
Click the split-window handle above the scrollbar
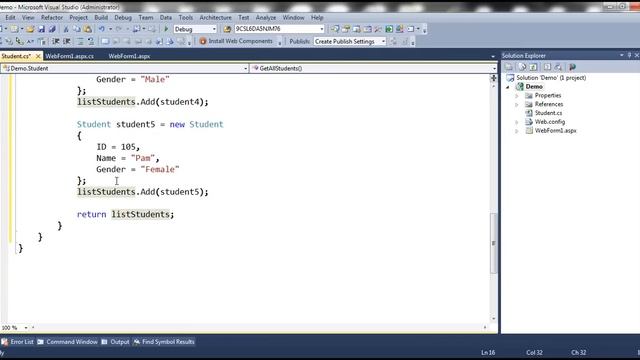tap(493, 78)
